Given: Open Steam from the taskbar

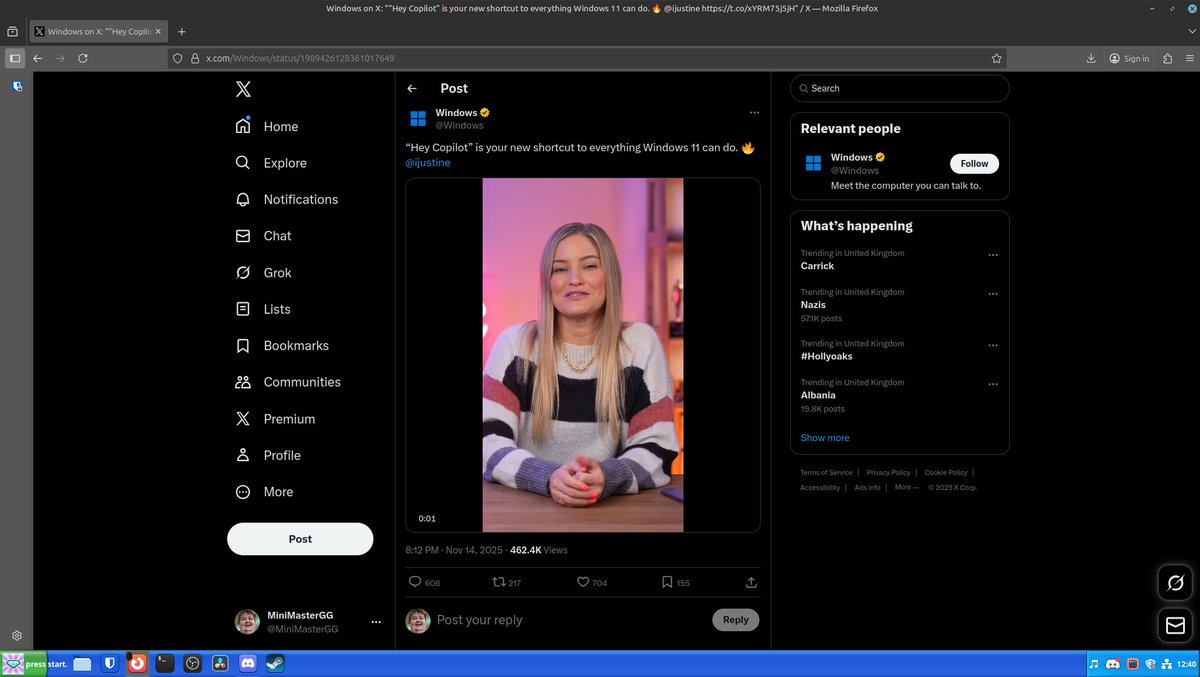Looking at the screenshot, I should [x=274, y=663].
